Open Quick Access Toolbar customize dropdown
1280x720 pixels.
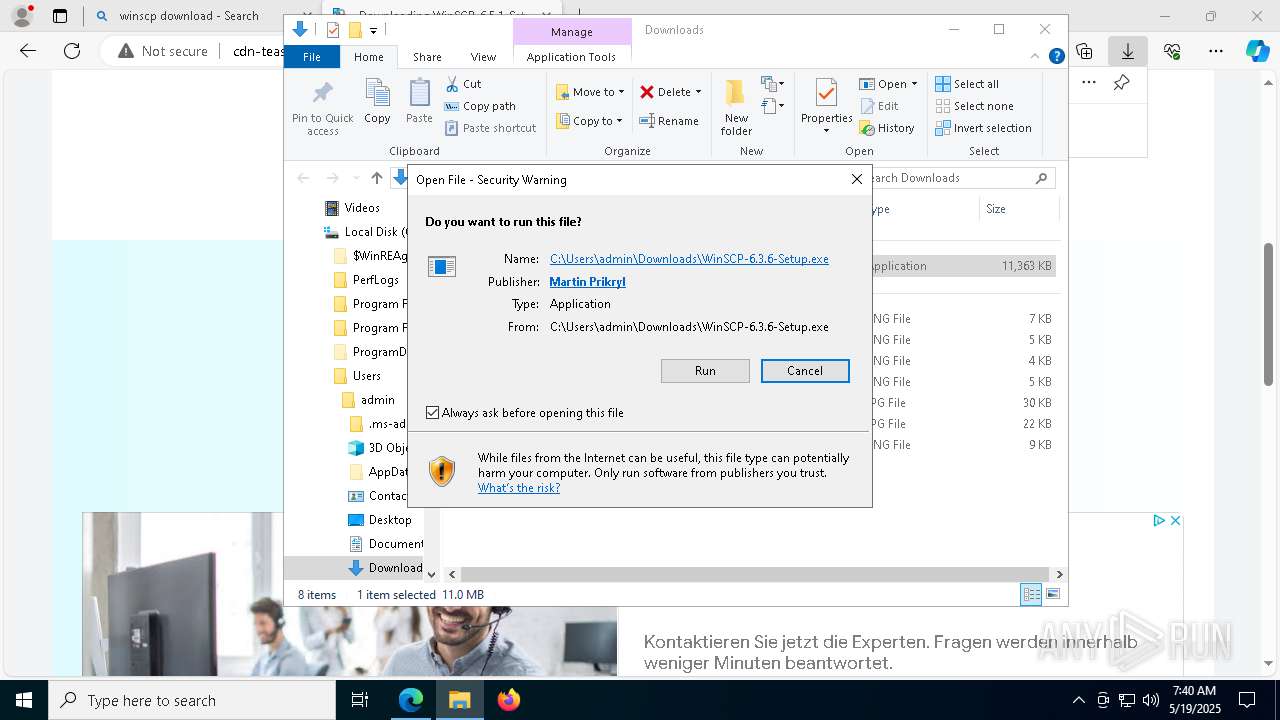click(x=373, y=30)
